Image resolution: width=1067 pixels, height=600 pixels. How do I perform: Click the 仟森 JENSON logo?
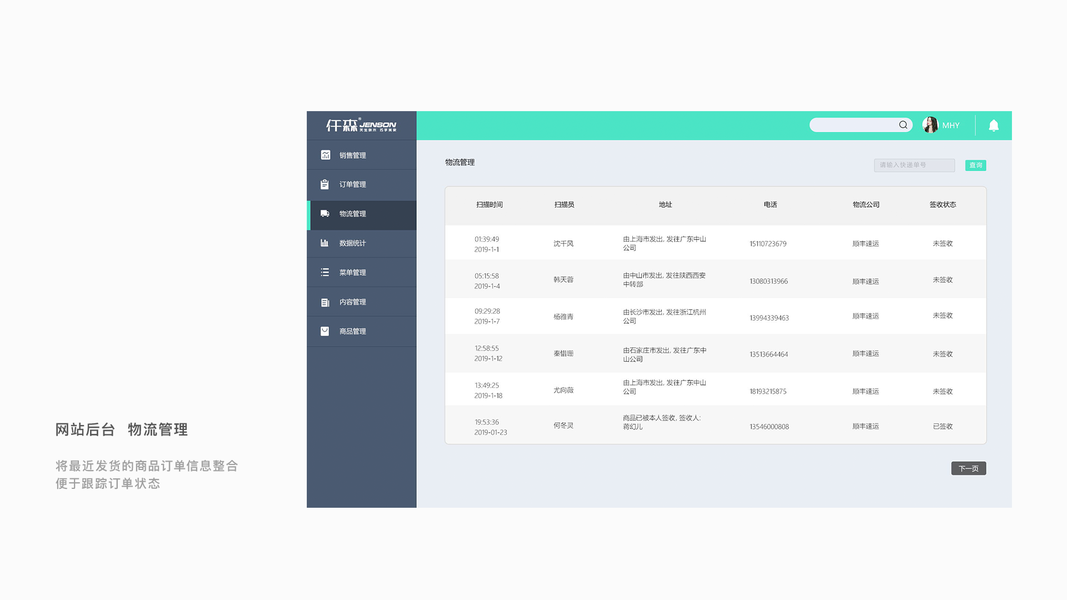click(361, 125)
